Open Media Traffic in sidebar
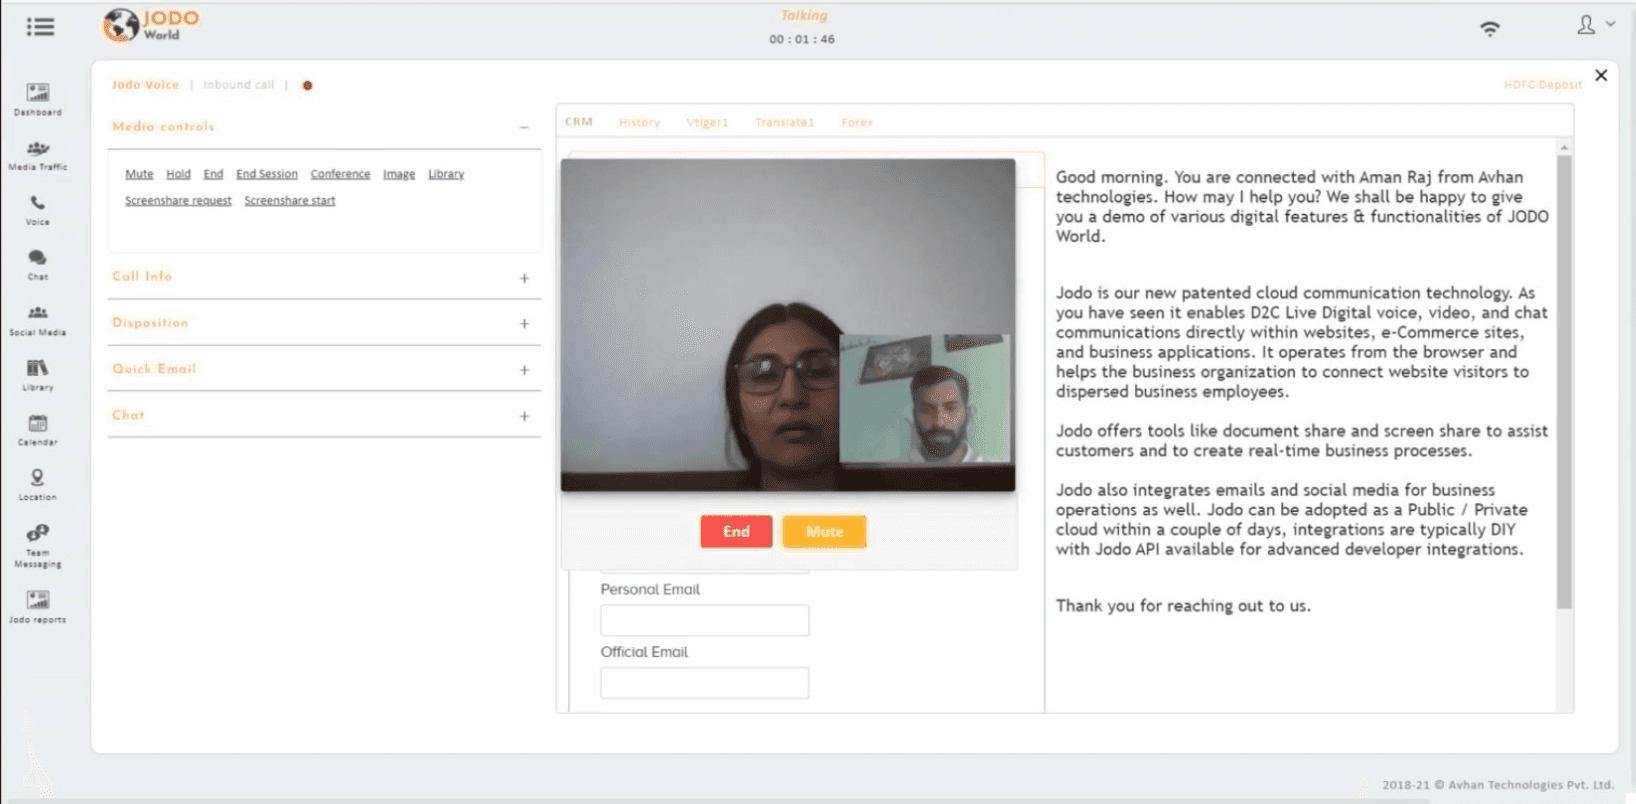Screen dimensions: 1636x804 [38, 155]
